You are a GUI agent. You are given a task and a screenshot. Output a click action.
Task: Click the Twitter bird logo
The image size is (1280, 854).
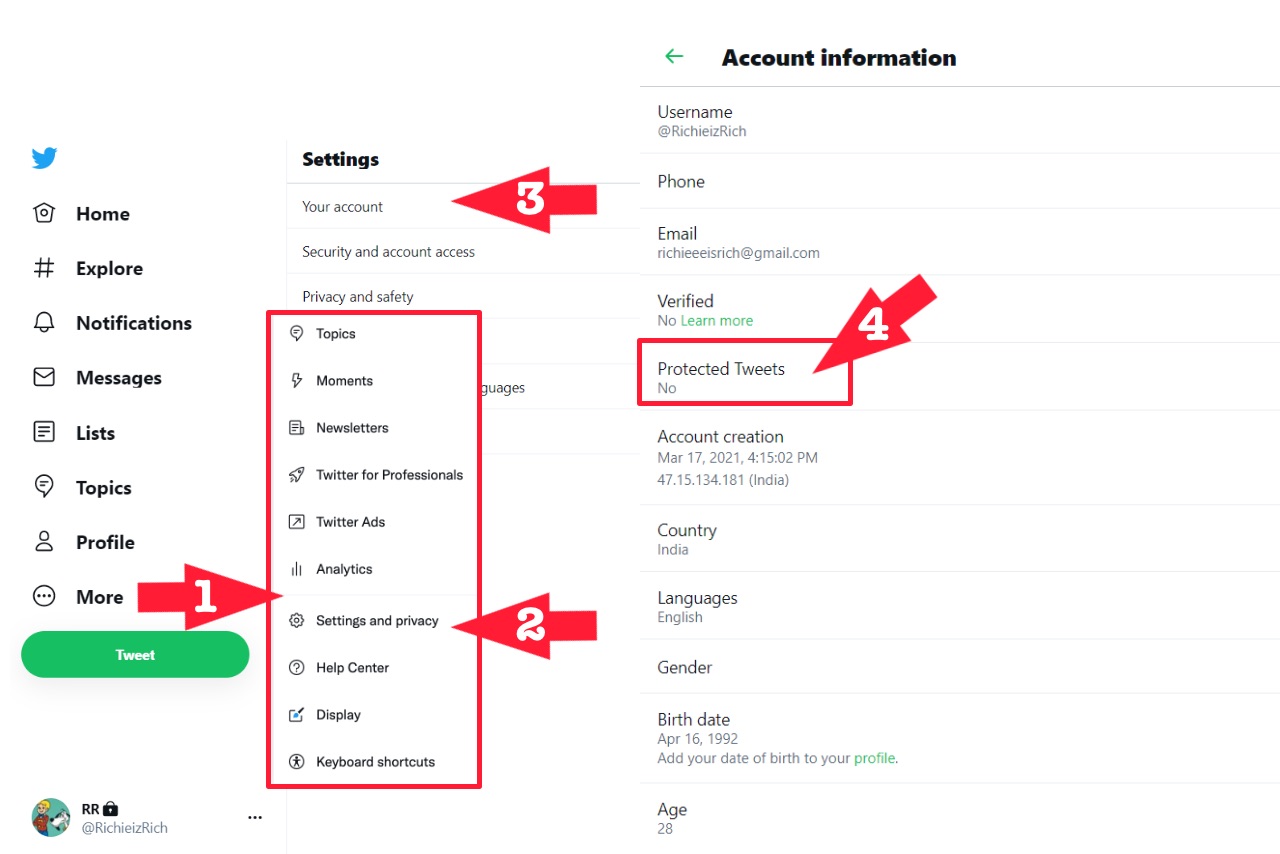pos(44,158)
